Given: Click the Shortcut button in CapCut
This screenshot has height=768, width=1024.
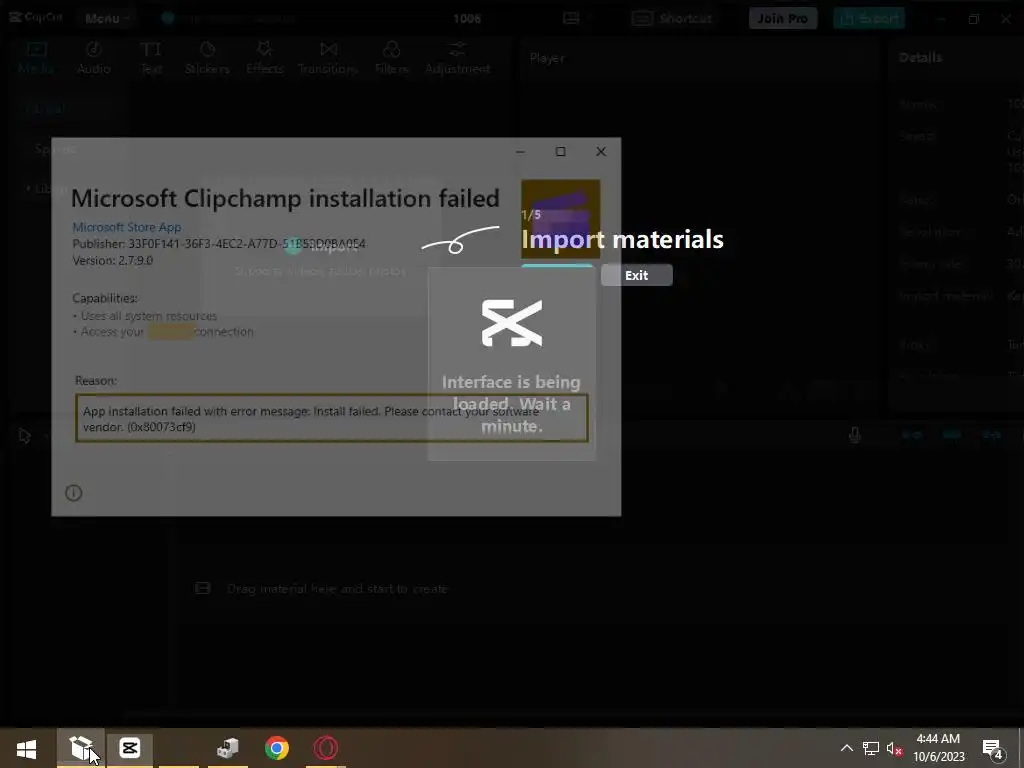Looking at the screenshot, I should pyautogui.click(x=672, y=18).
